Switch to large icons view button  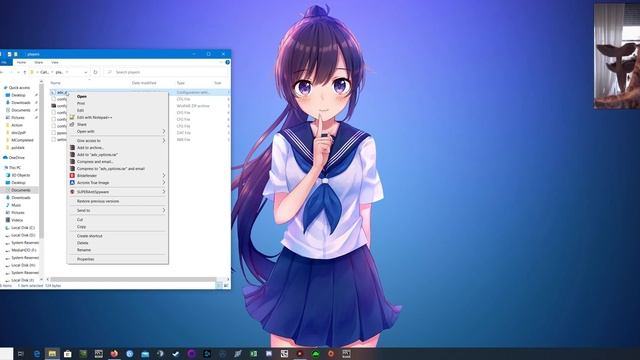226,286
